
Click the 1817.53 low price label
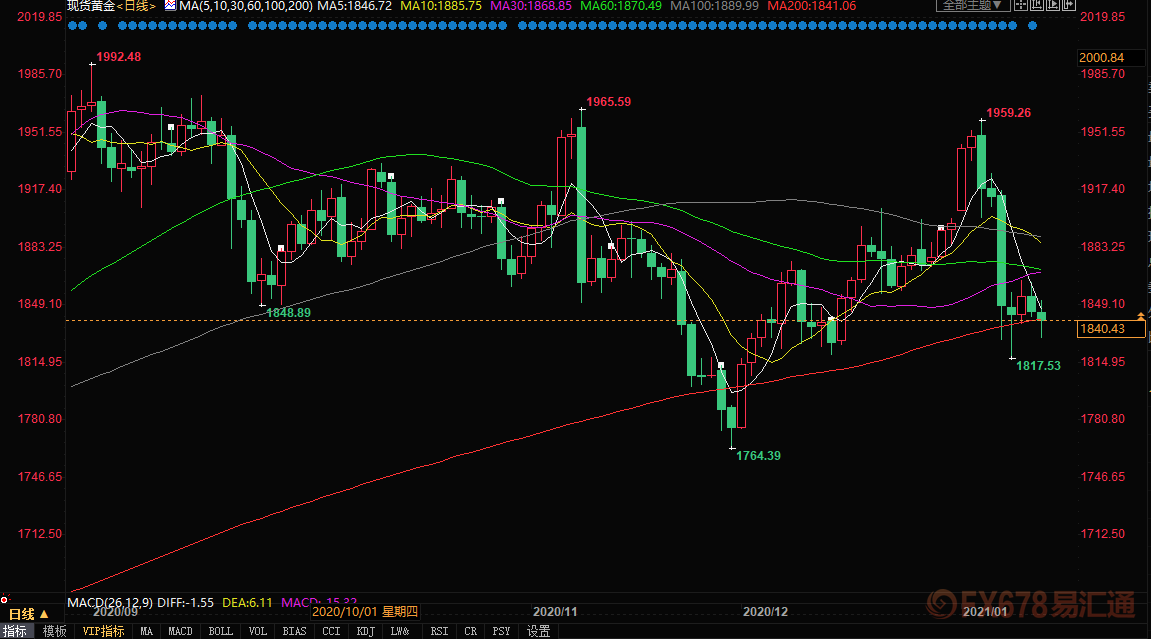tap(1038, 365)
